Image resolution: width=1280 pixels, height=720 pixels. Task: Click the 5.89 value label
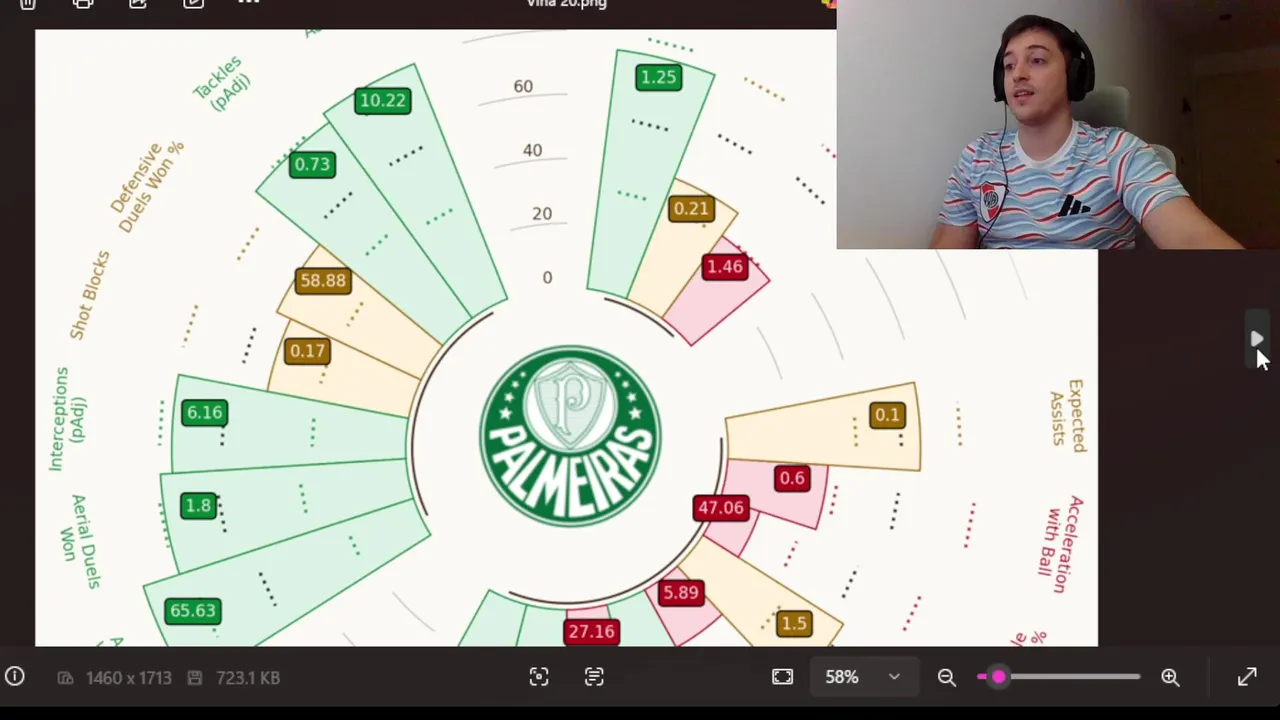(680, 592)
